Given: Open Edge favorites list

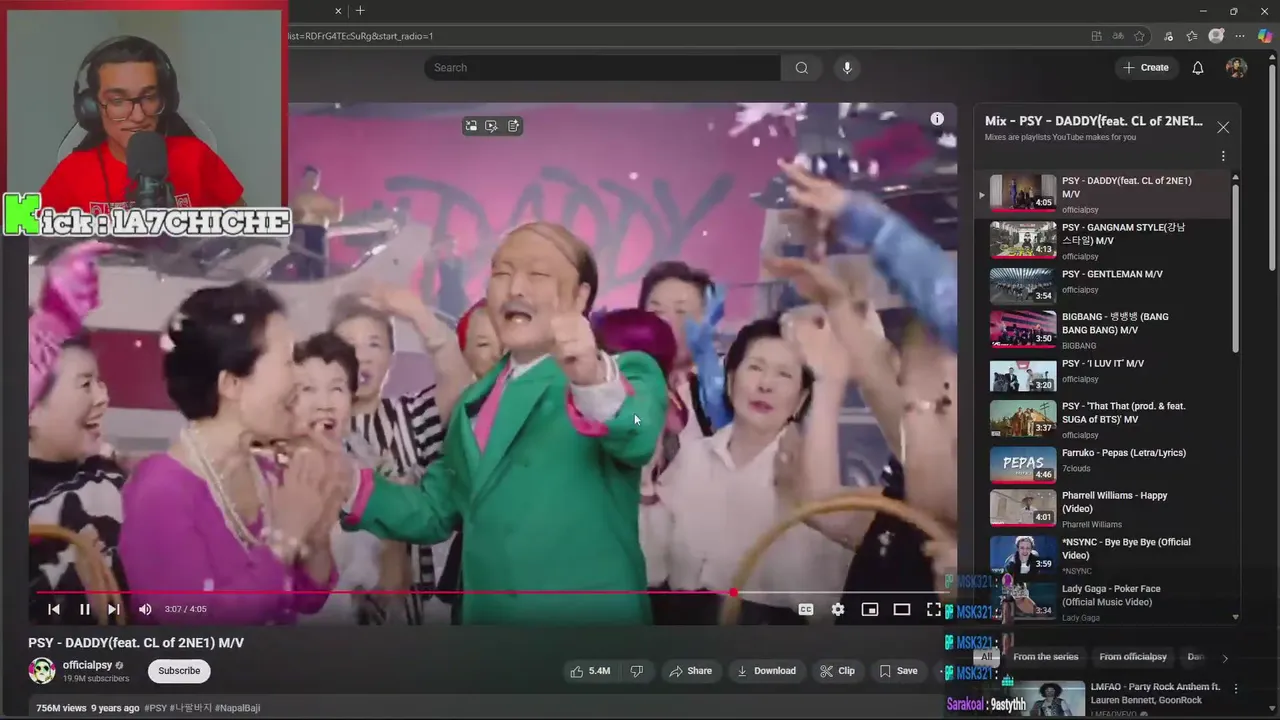Looking at the screenshot, I should point(1192,36).
